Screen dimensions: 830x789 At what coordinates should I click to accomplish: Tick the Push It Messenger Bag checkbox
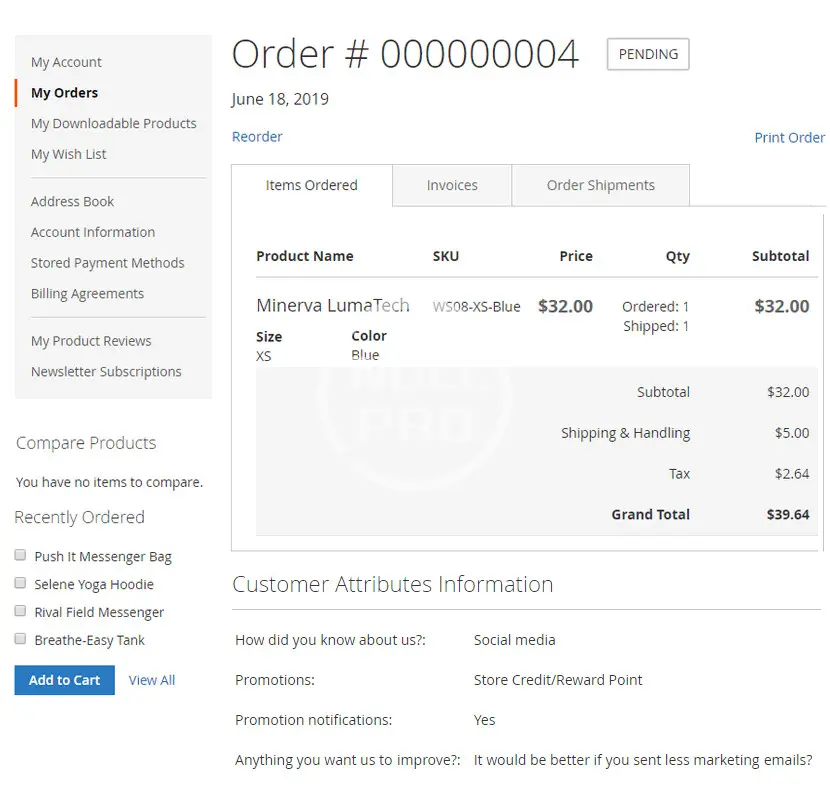(x=20, y=555)
